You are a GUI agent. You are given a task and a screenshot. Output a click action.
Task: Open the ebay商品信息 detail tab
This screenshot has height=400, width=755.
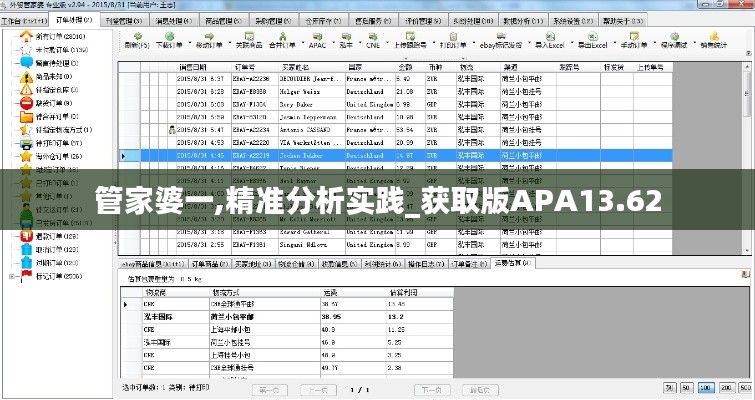click(x=153, y=264)
